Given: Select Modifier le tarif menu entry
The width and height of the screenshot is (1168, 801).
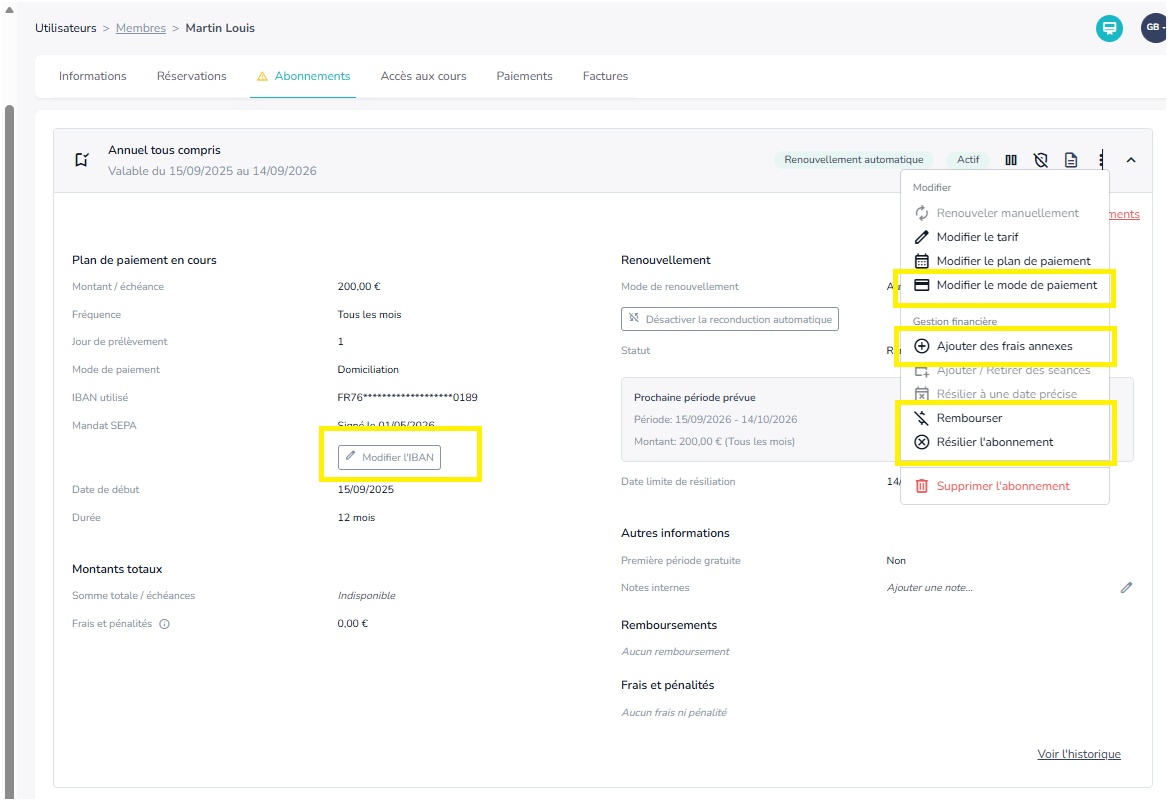Looking at the screenshot, I should (1004, 237).
